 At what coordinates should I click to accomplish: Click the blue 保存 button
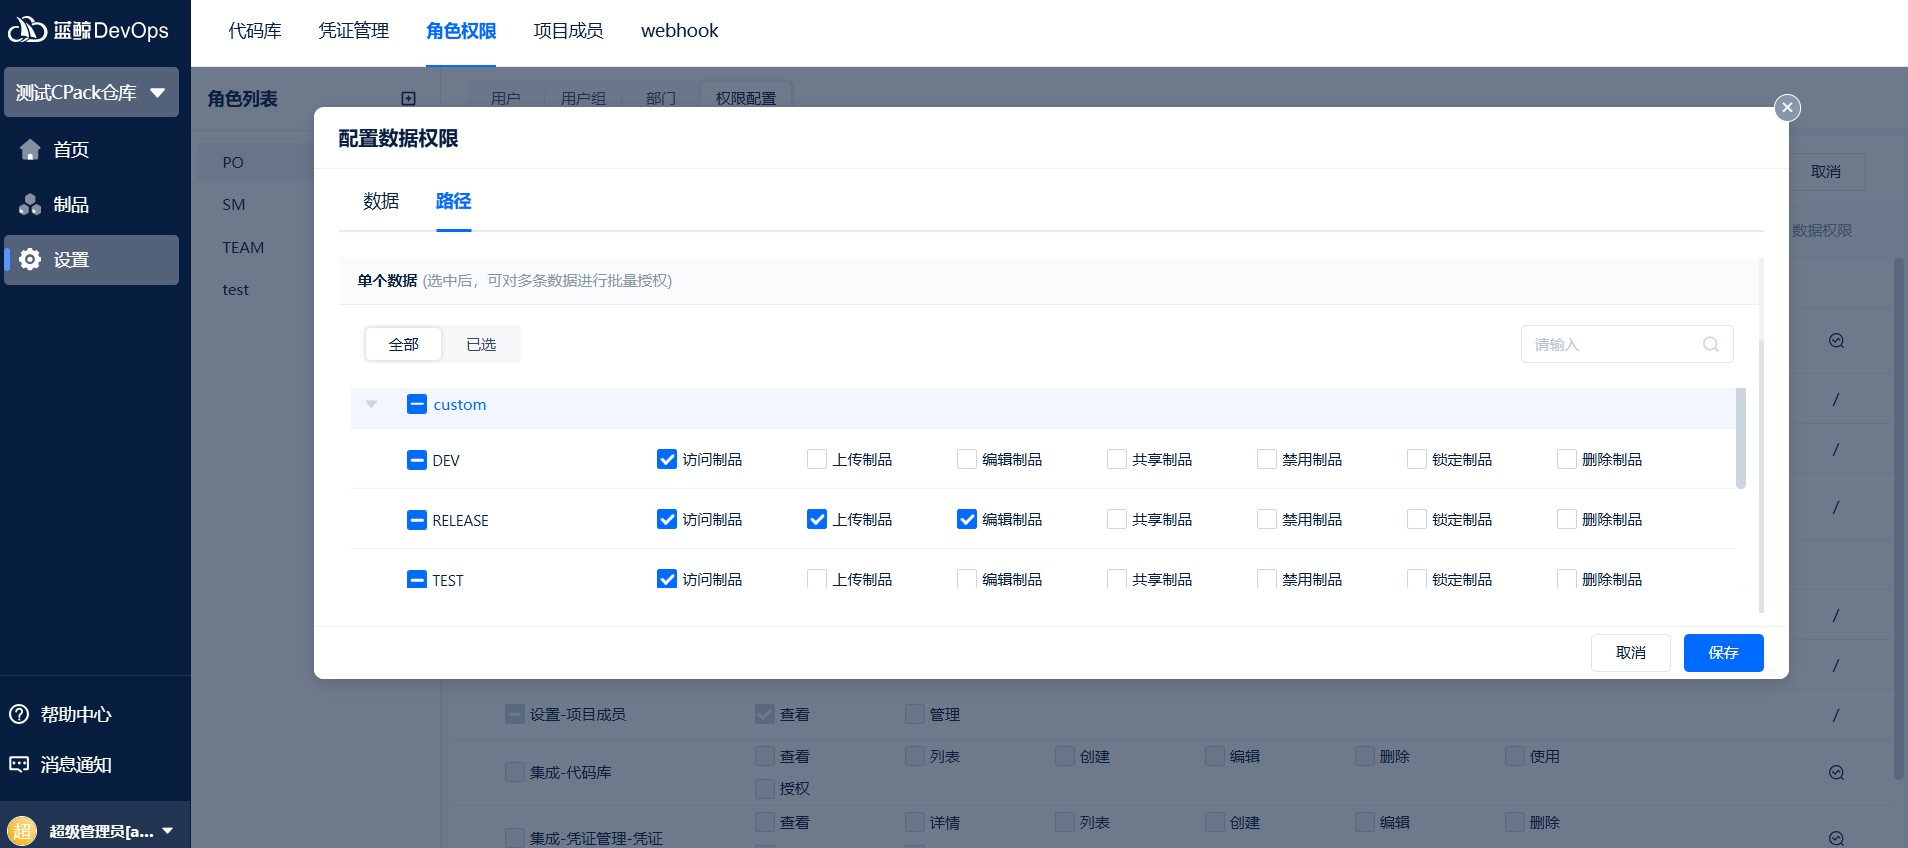pyautogui.click(x=1723, y=652)
